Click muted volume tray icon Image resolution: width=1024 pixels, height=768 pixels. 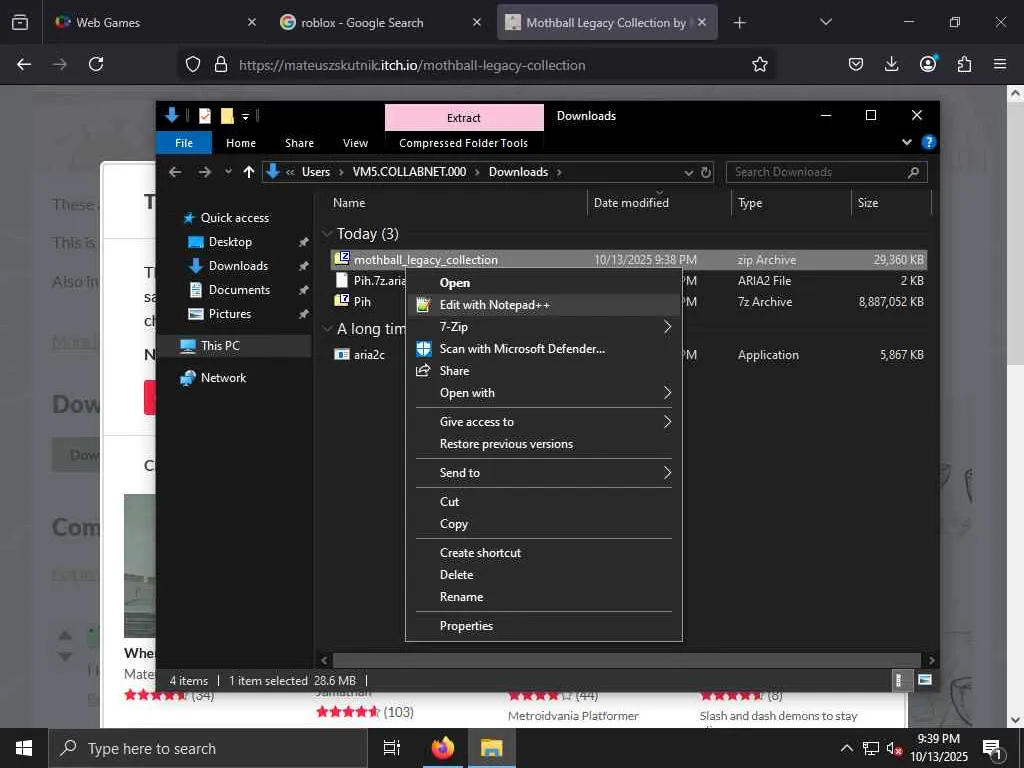894,748
